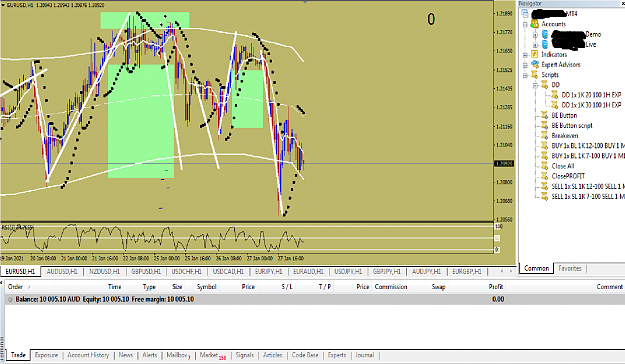
Task: Click the ClosePROFIT script icon
Action: [545, 176]
